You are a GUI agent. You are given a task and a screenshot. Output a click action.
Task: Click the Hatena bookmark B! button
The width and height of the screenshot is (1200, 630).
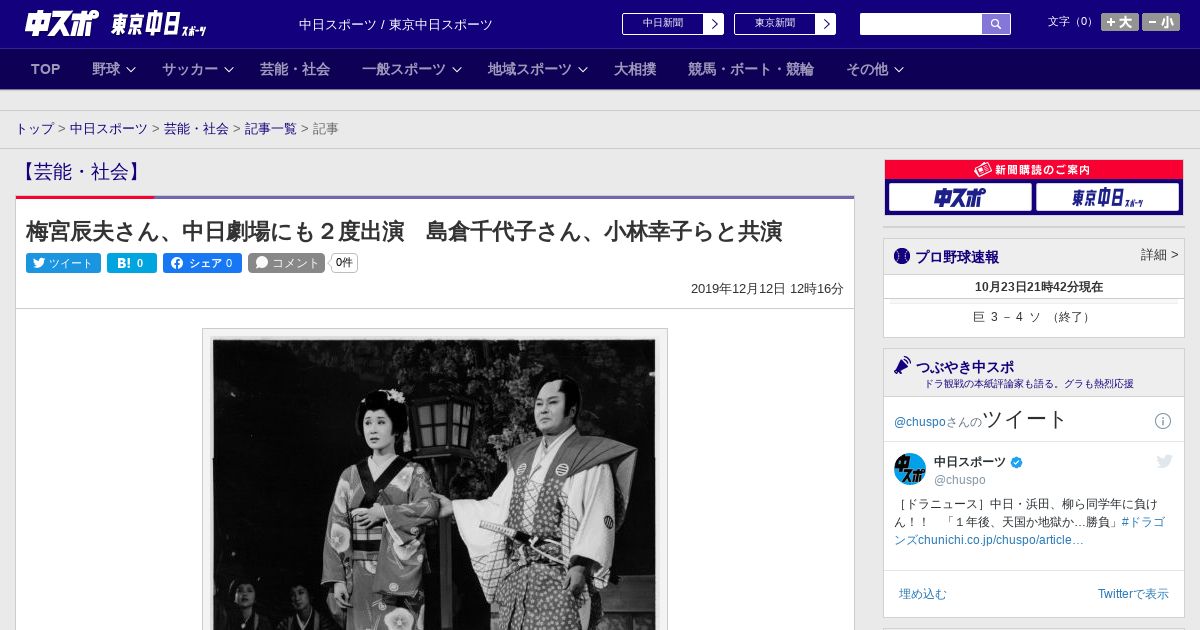coord(132,263)
